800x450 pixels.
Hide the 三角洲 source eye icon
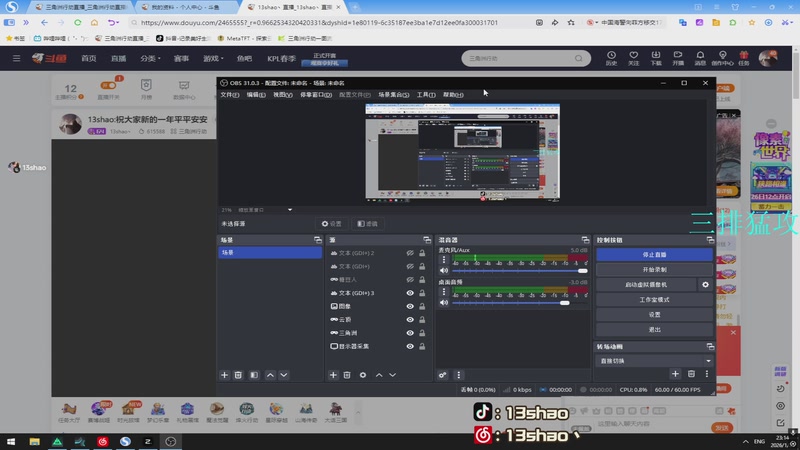410,333
